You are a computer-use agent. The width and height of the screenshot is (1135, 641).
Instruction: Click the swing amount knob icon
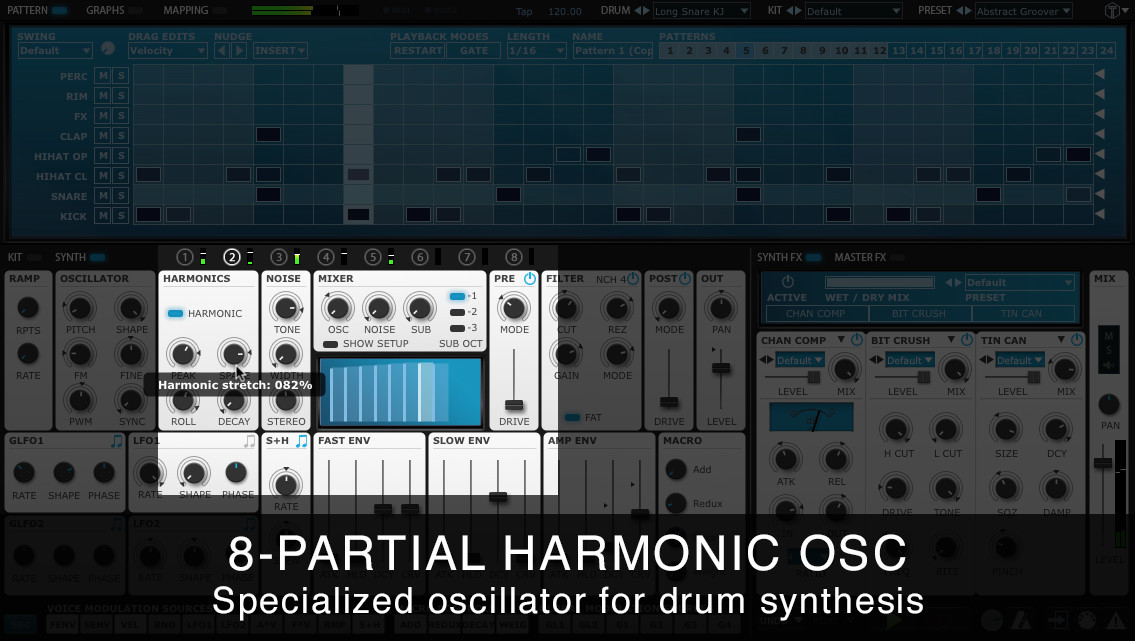coord(108,48)
